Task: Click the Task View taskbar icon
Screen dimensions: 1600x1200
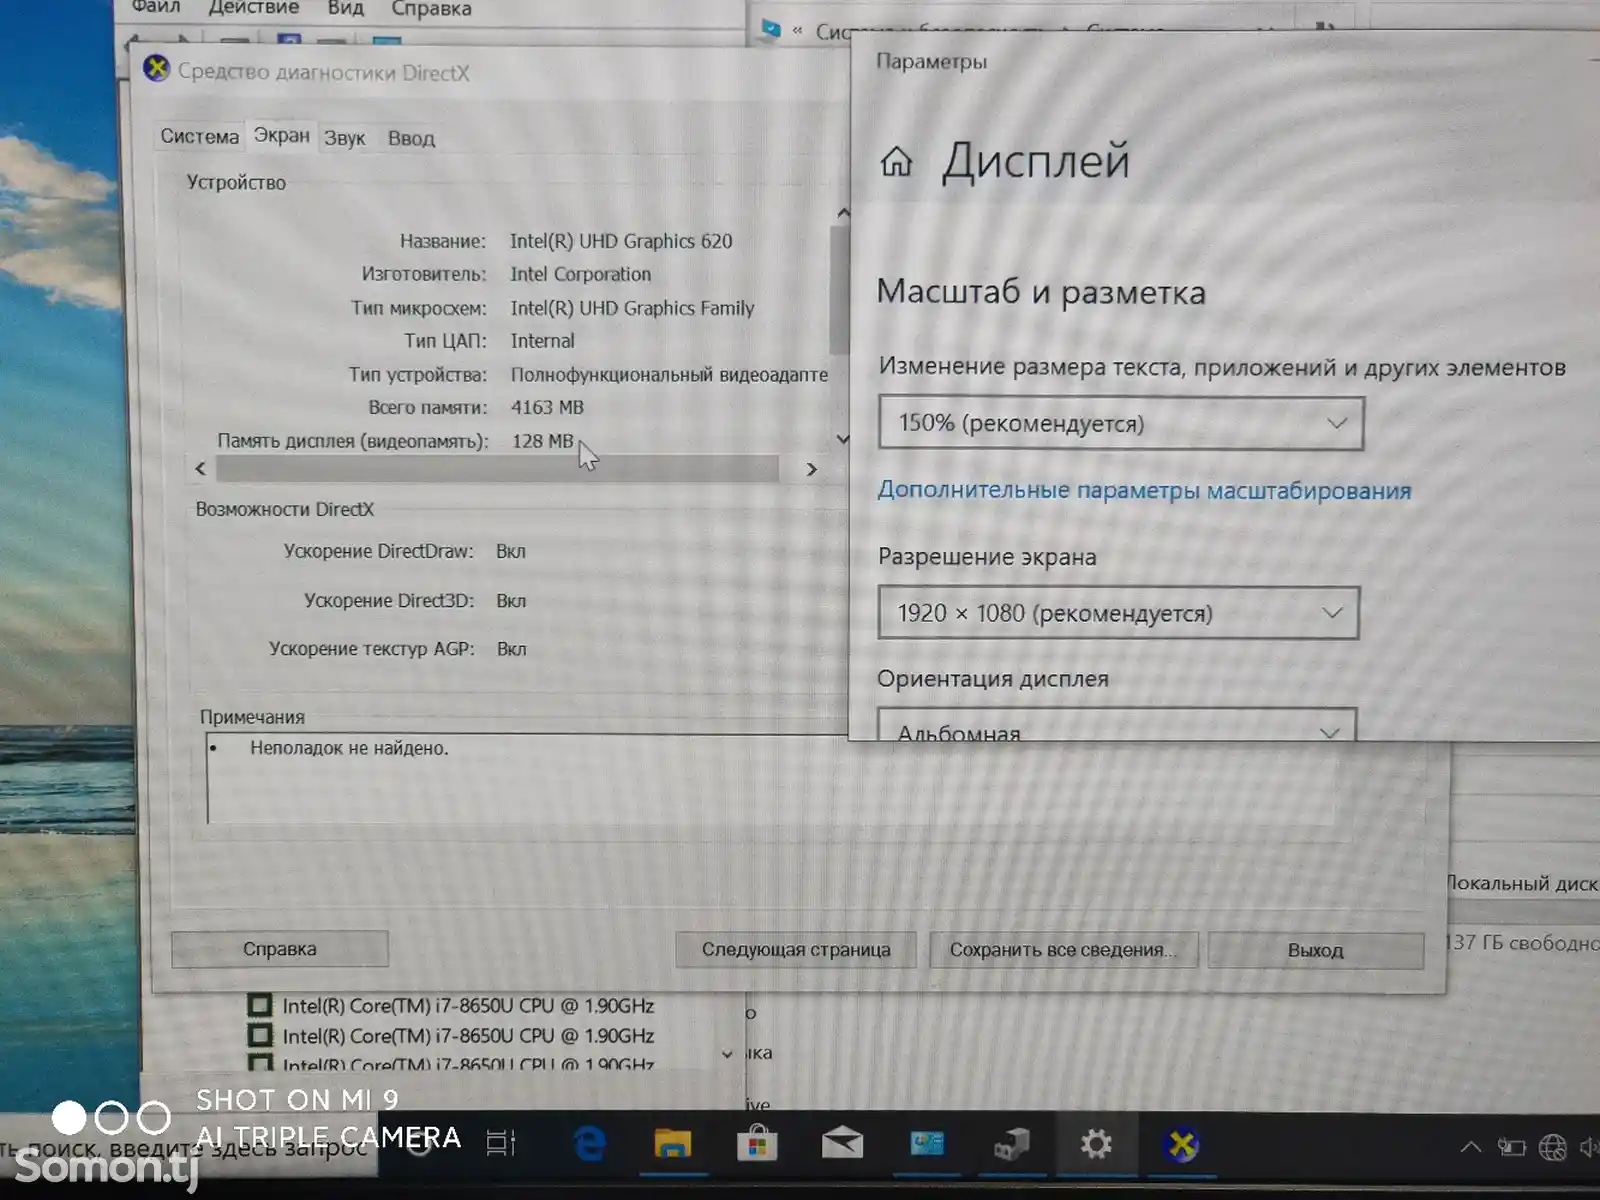Action: (500, 1143)
